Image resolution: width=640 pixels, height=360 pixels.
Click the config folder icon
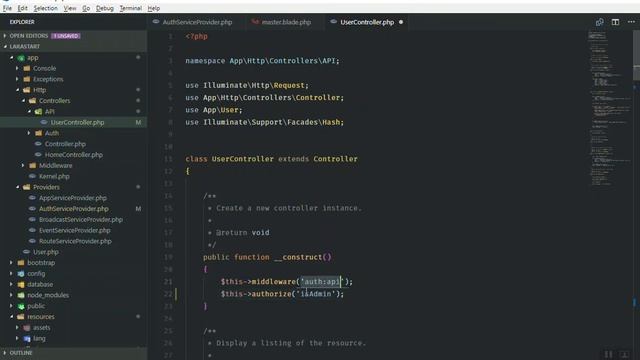[21, 273]
